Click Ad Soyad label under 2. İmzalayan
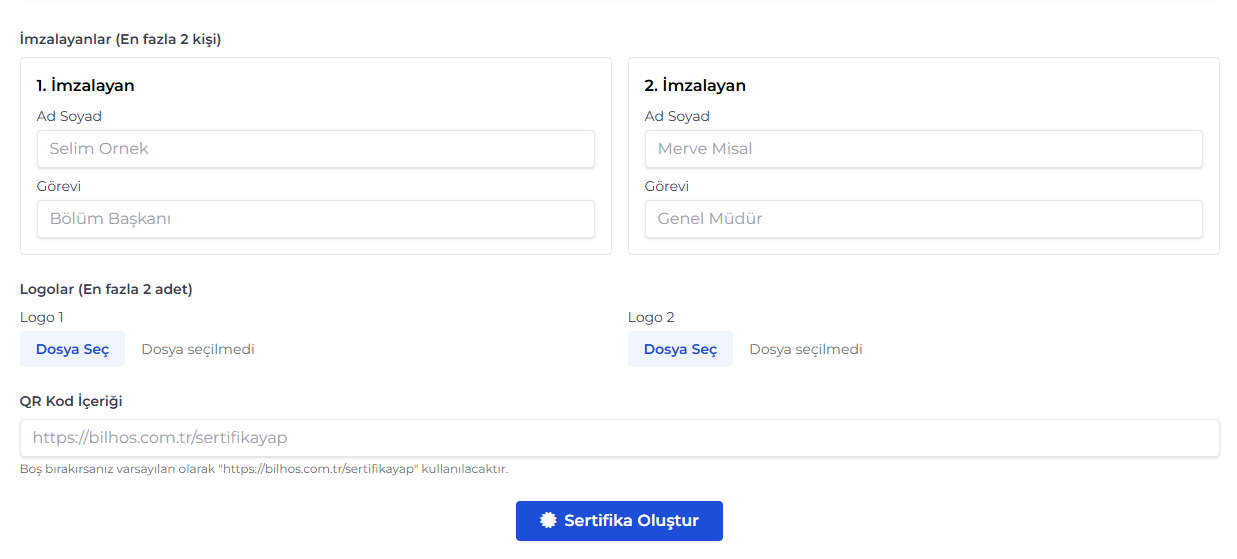Viewport: 1237px width, 559px height. (677, 116)
